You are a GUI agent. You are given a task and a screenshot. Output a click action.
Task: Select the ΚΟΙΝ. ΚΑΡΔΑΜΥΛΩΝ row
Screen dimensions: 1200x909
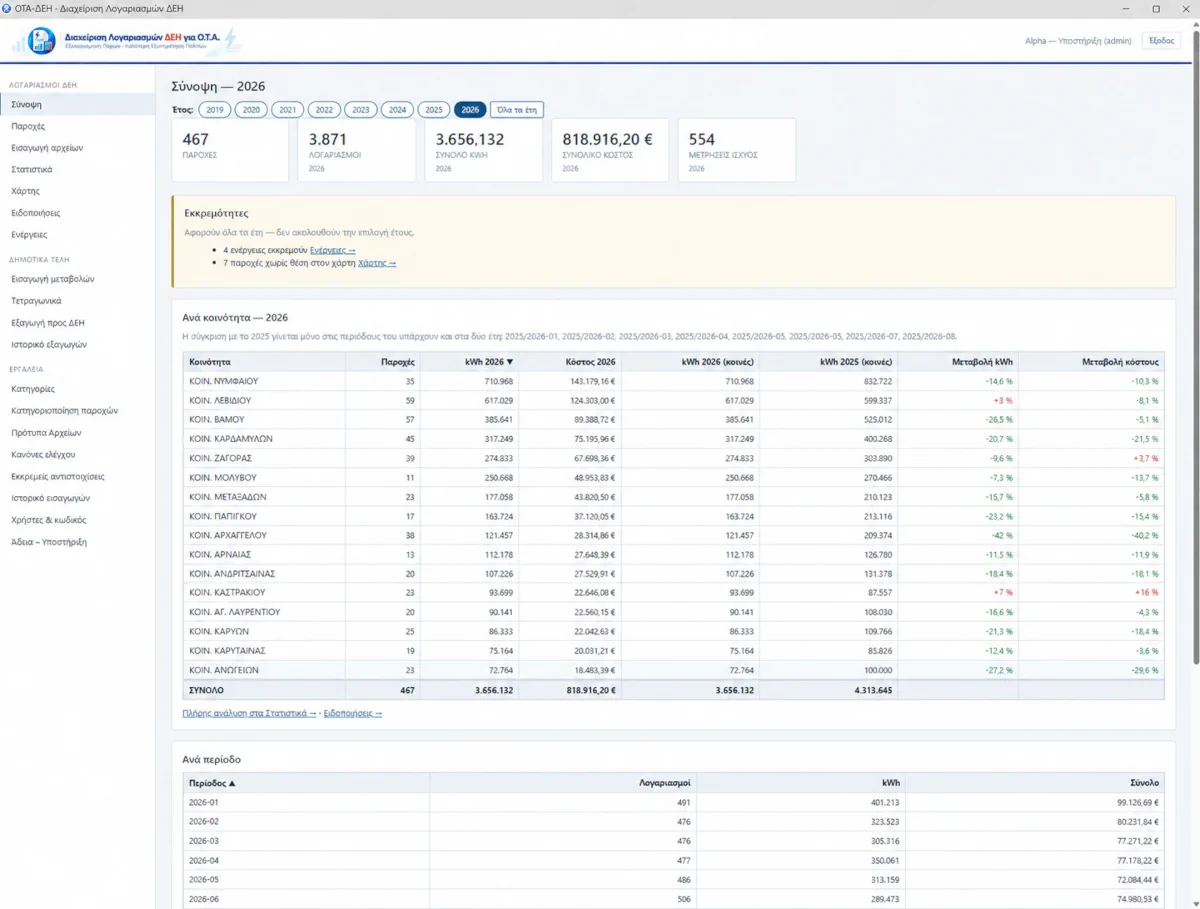tap(673, 439)
